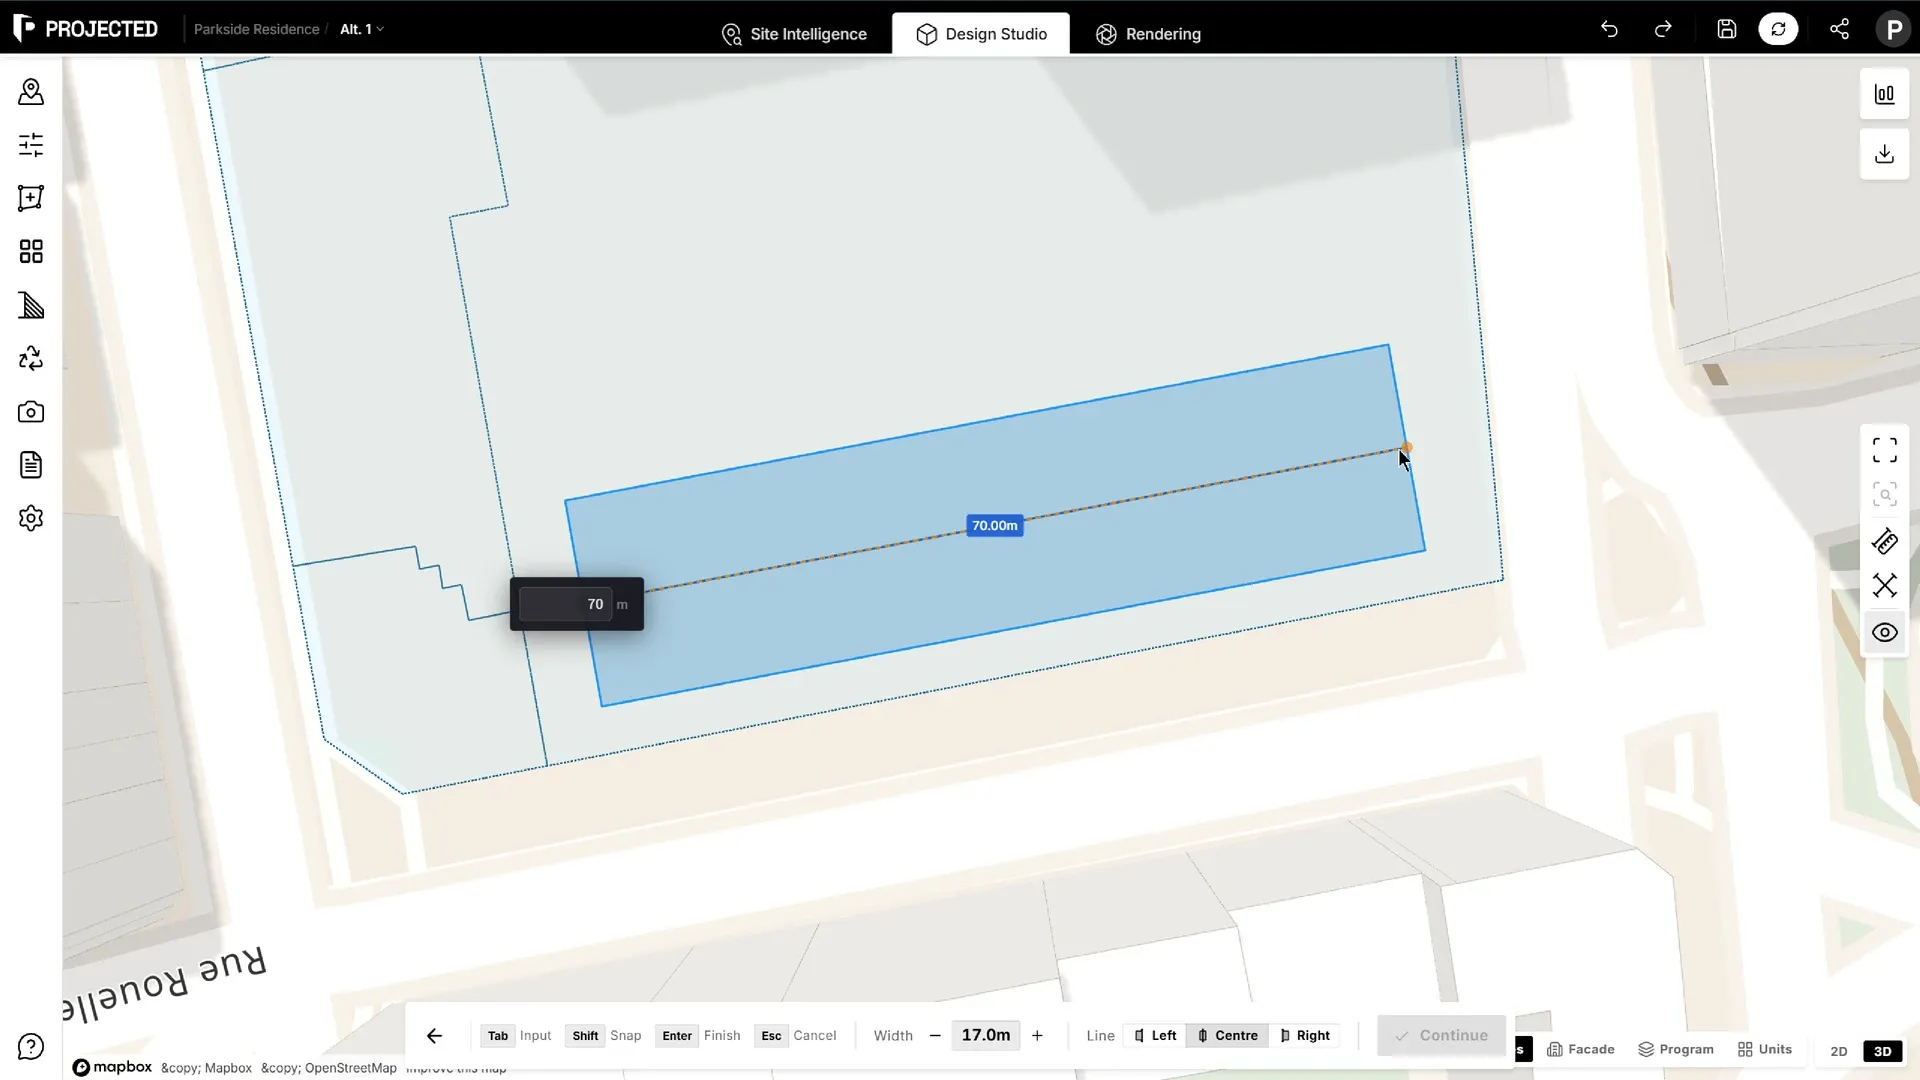Increase width with the plus button
Viewport: 1920px width, 1080px height.
[1037, 1035]
